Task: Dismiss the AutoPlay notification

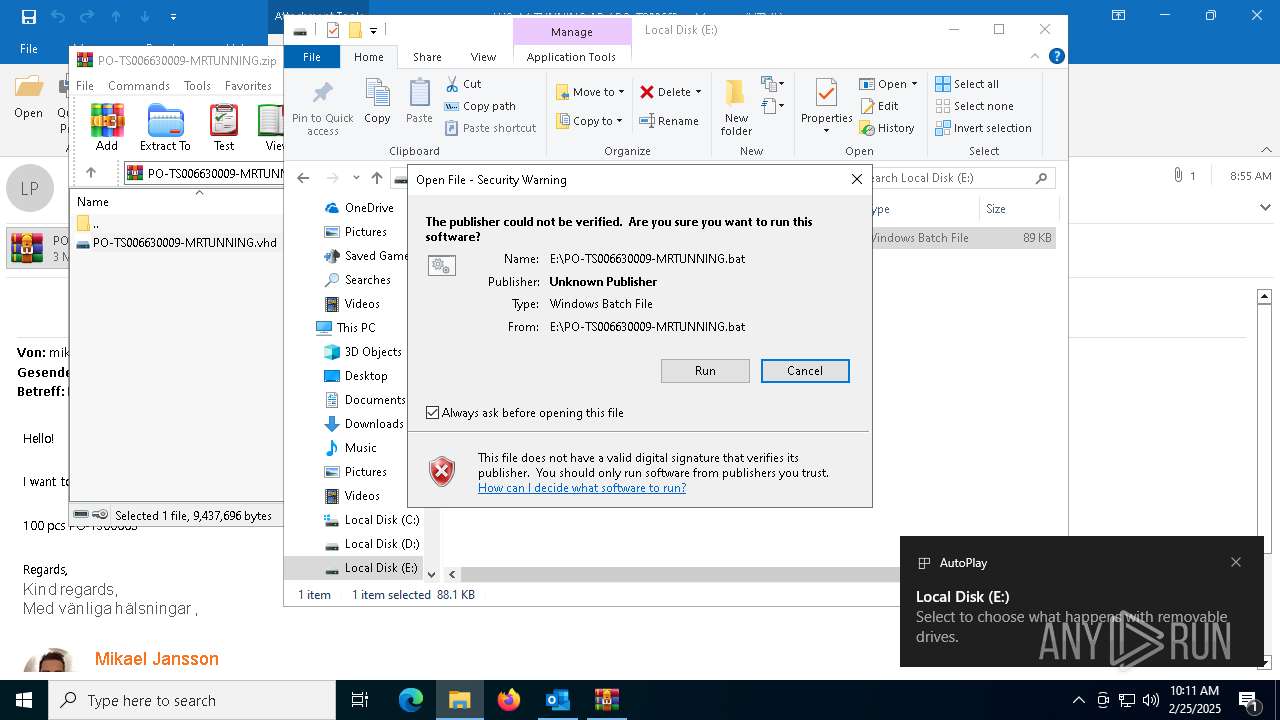Action: coord(1236,562)
